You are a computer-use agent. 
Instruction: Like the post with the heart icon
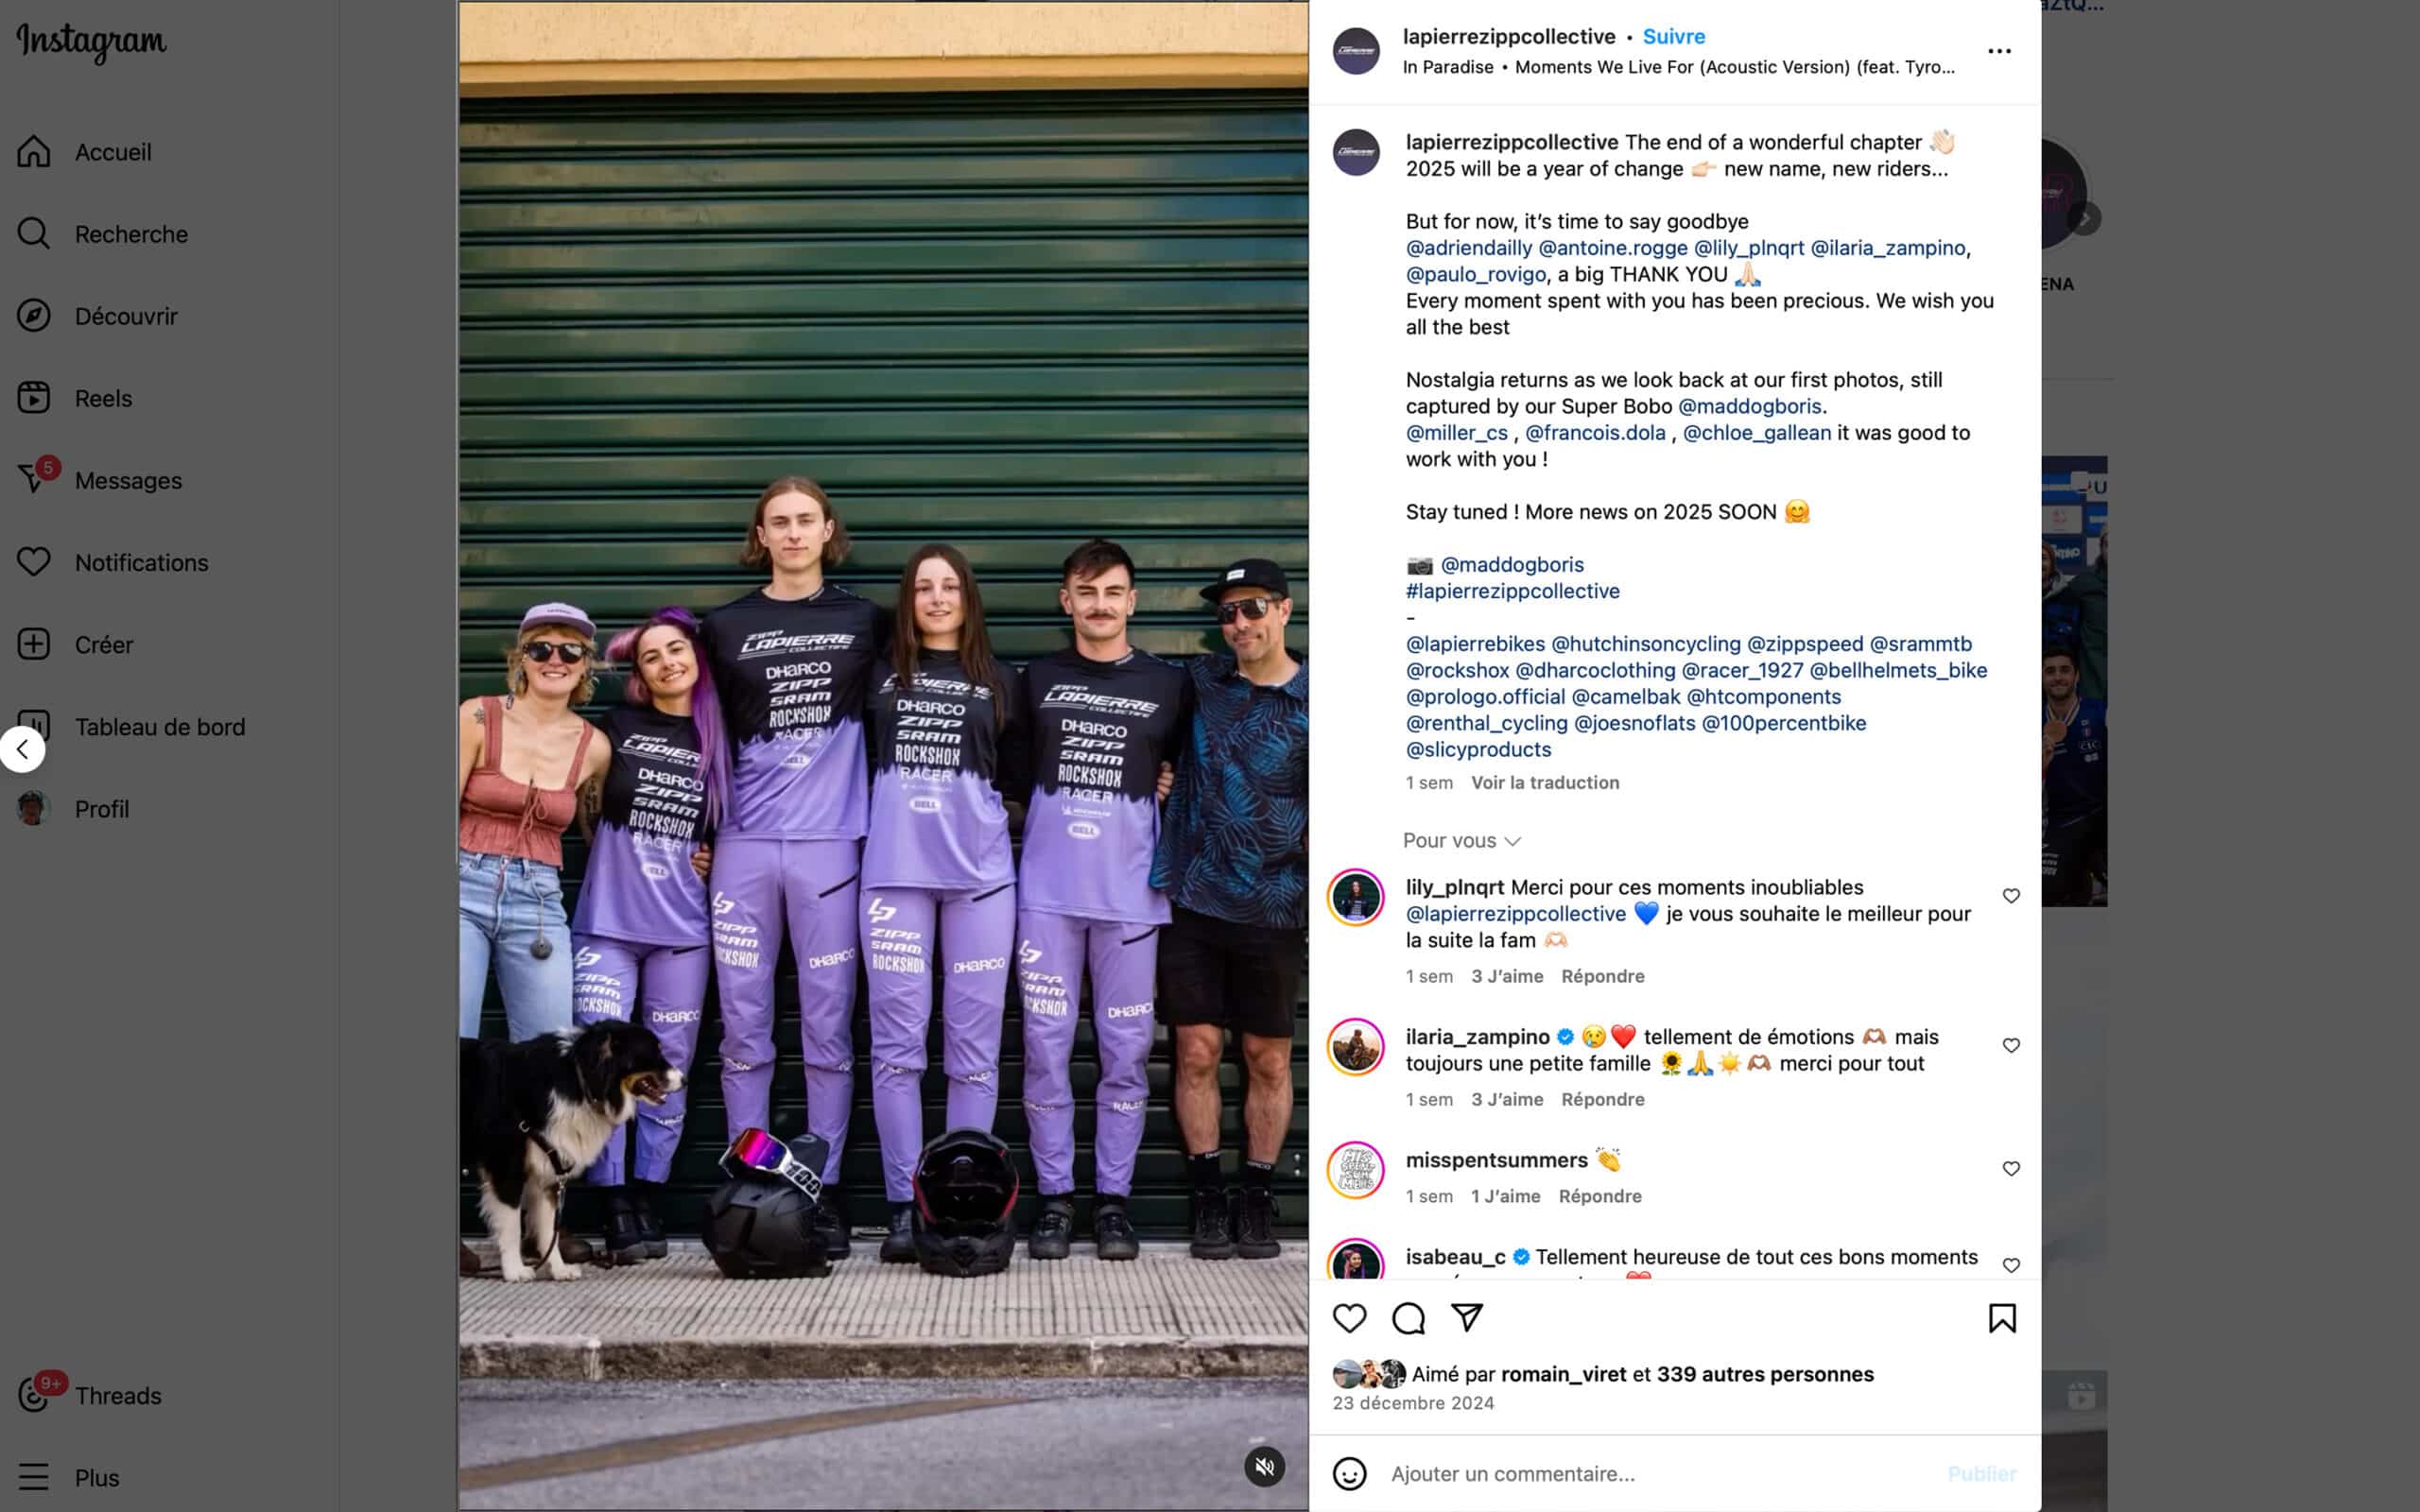click(1349, 1318)
